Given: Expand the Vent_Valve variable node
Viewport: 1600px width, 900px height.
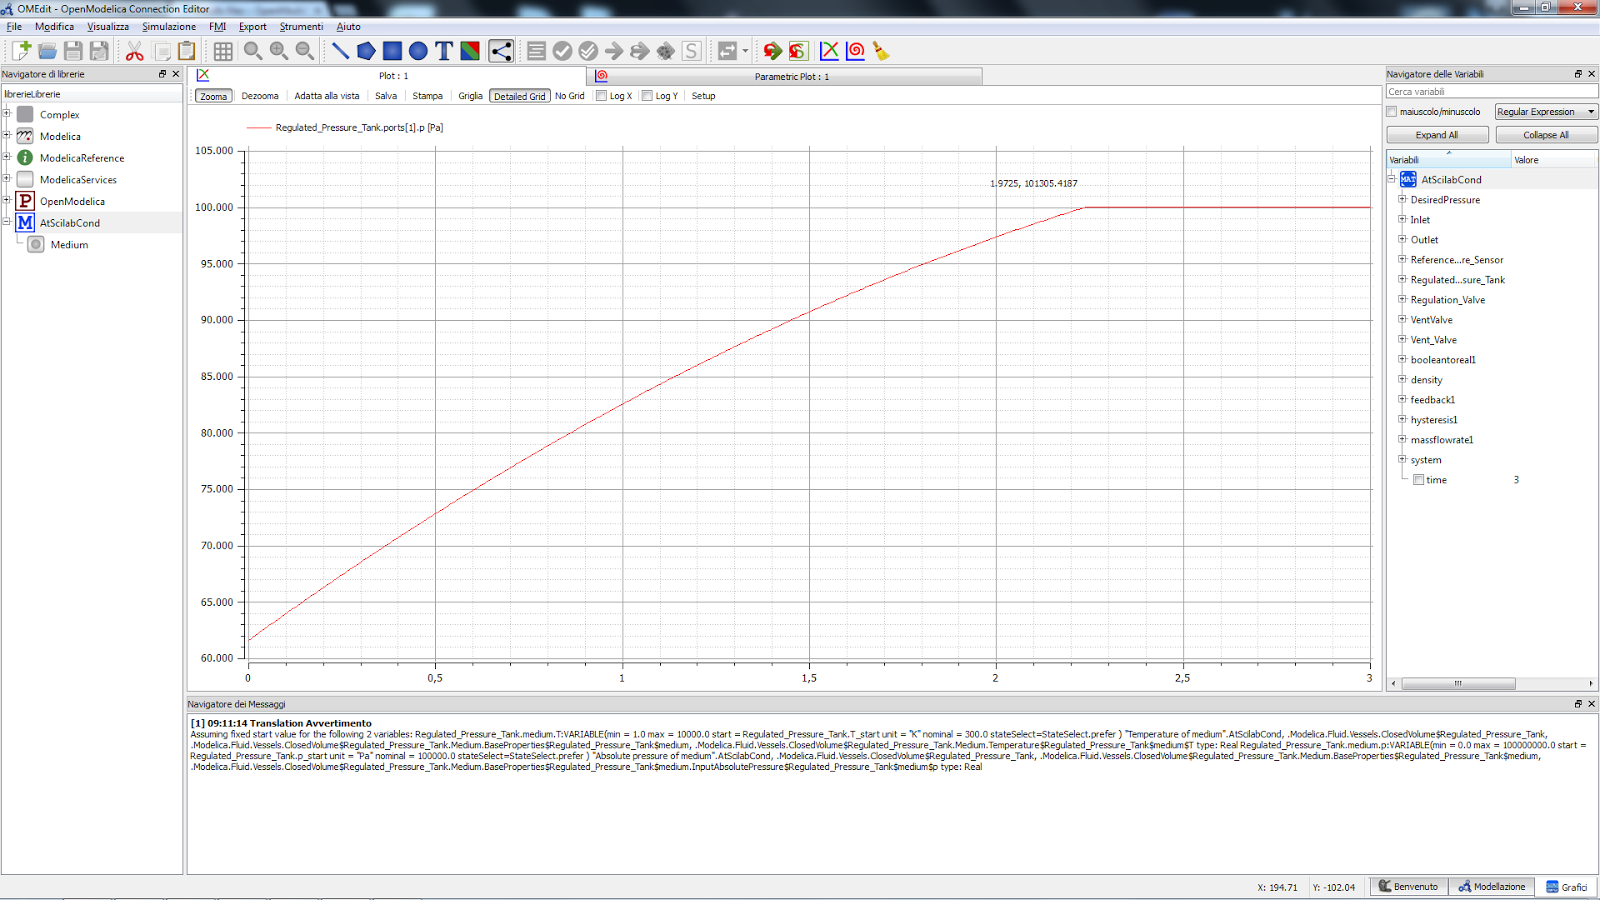Looking at the screenshot, I should coord(1402,339).
